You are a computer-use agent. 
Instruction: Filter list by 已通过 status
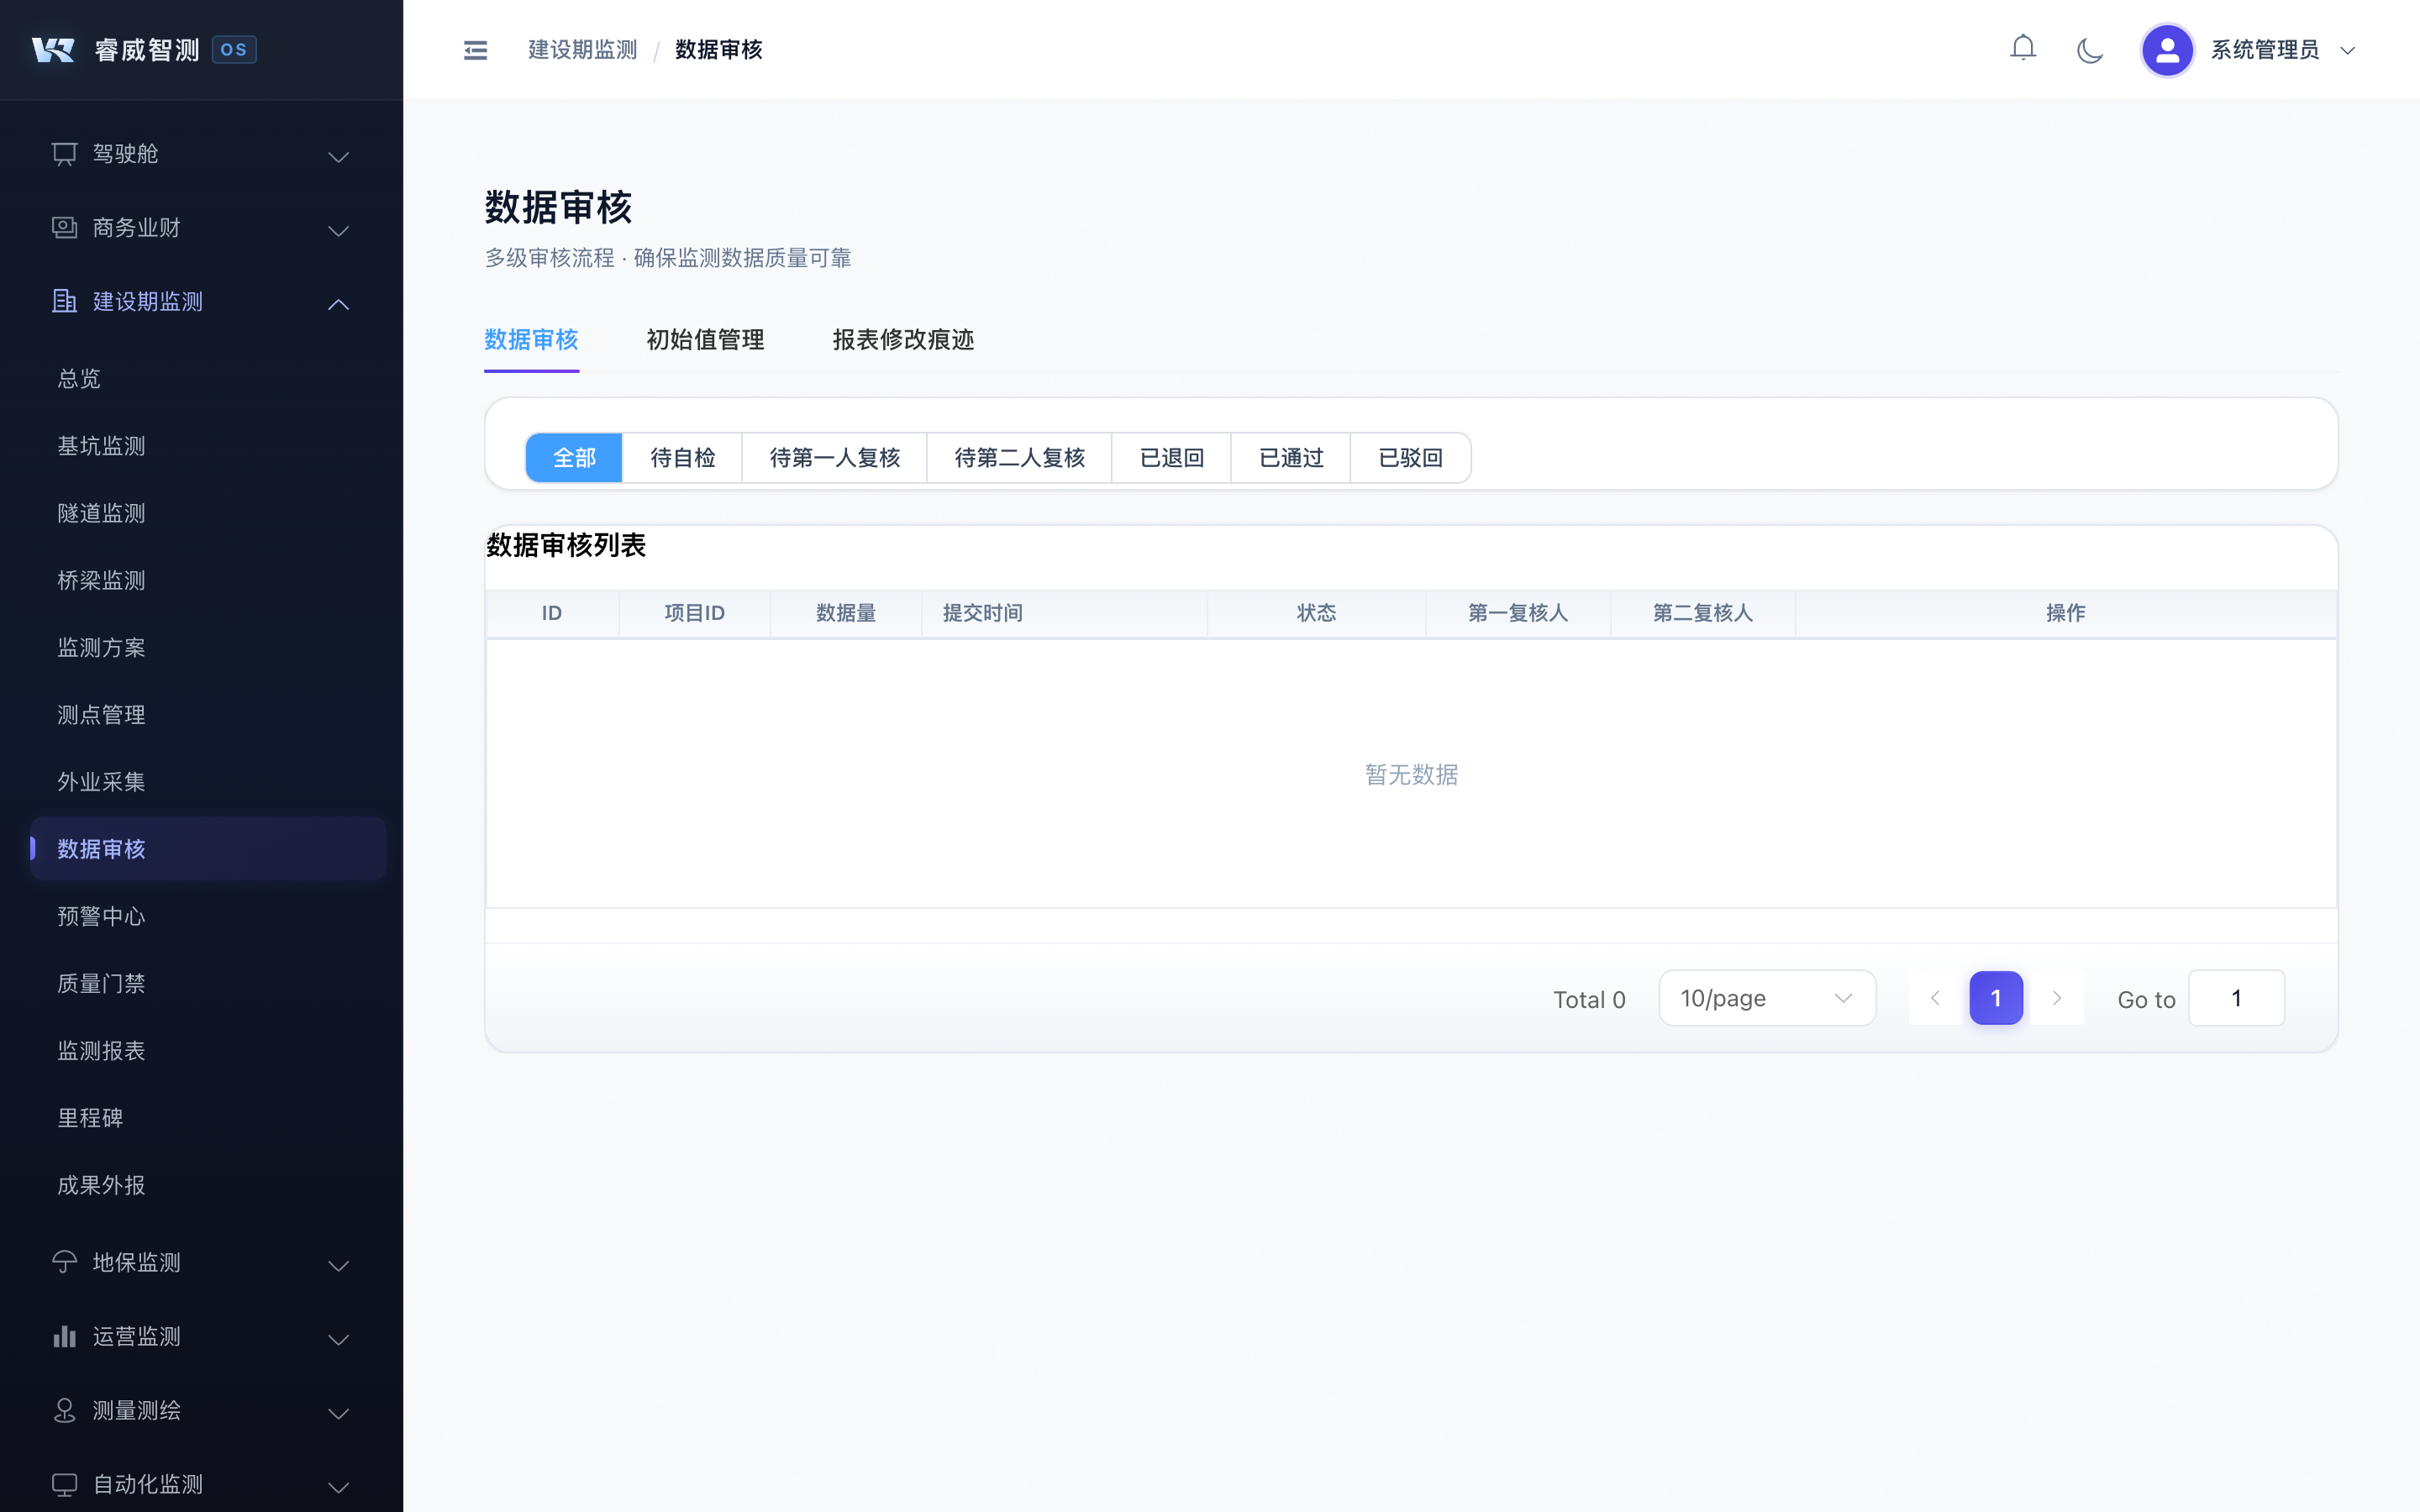[x=1290, y=457]
